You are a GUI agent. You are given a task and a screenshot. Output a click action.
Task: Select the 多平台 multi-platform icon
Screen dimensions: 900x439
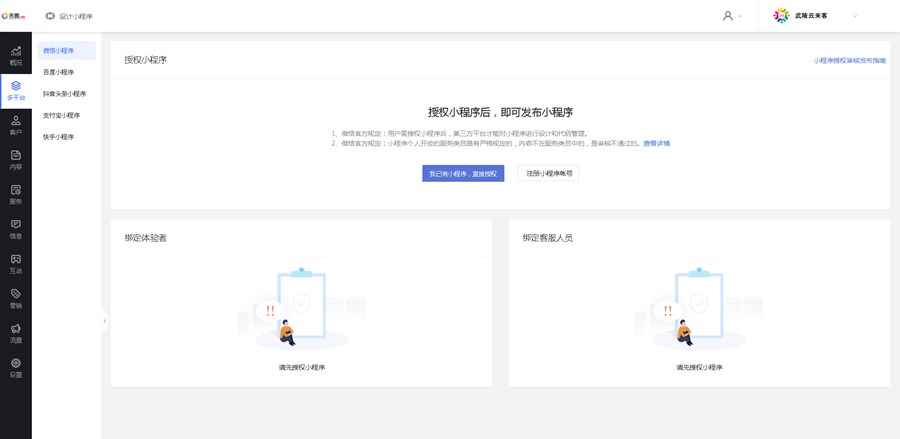pos(16,90)
